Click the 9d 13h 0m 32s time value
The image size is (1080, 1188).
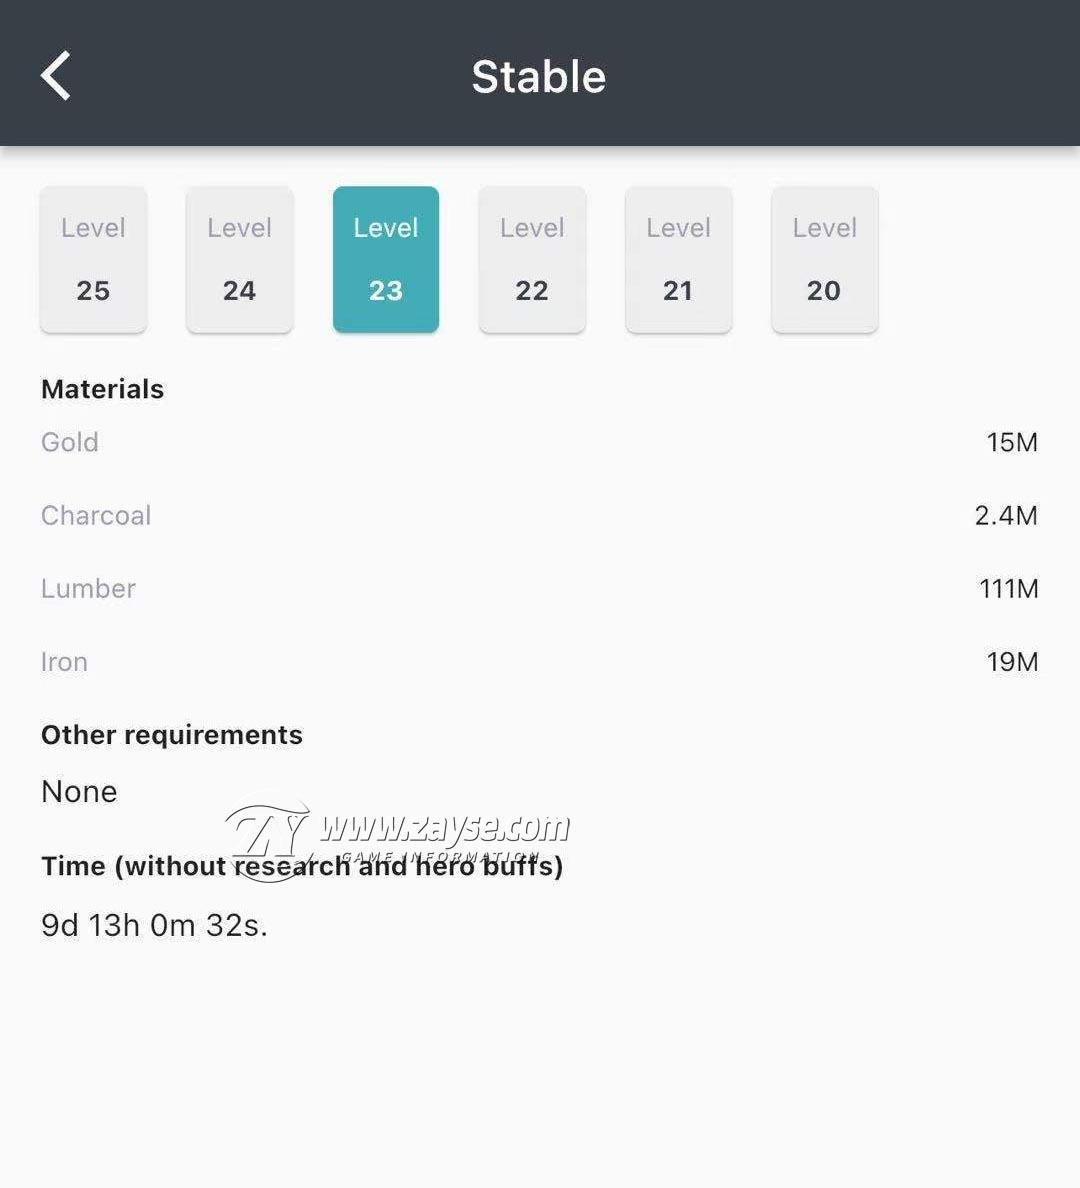[x=155, y=925]
